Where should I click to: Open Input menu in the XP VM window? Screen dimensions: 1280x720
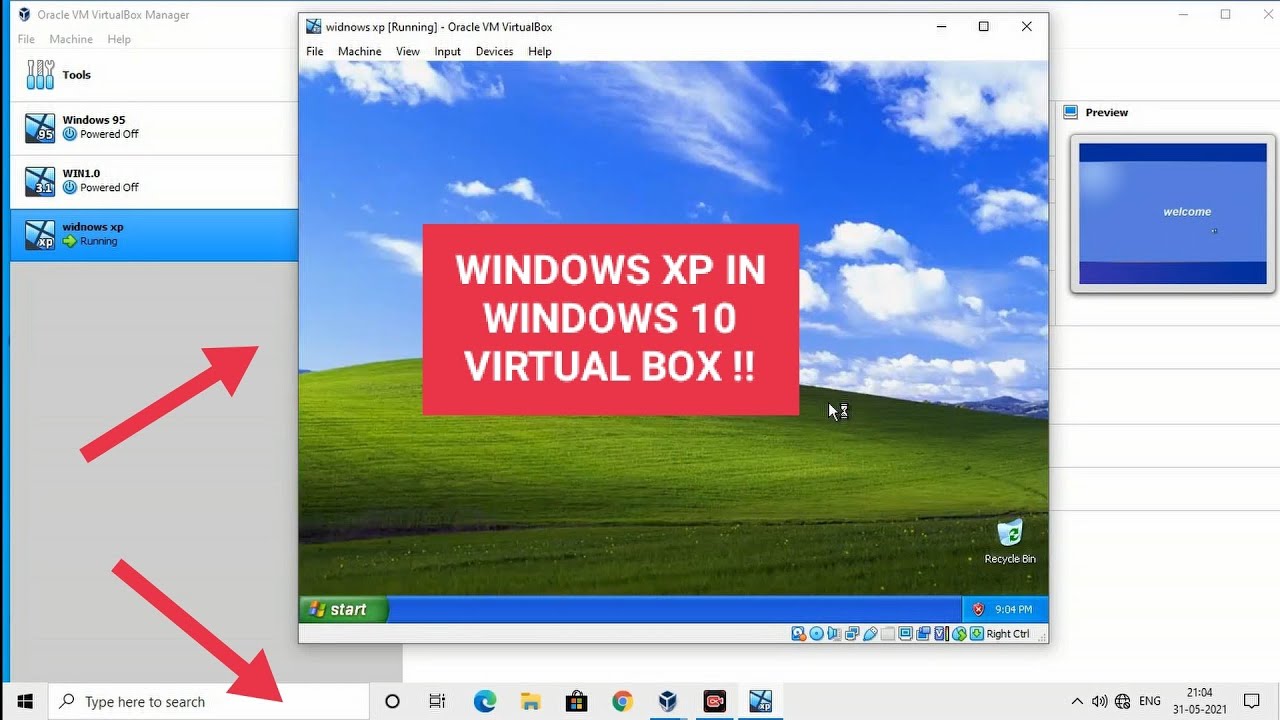447,51
